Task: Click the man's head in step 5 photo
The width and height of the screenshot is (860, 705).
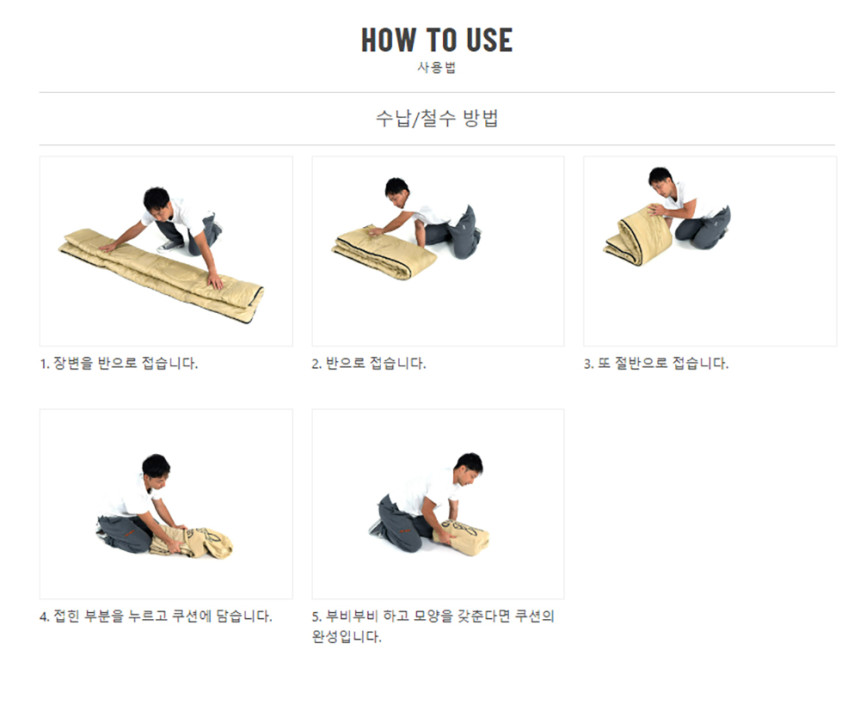Action: 469,468
